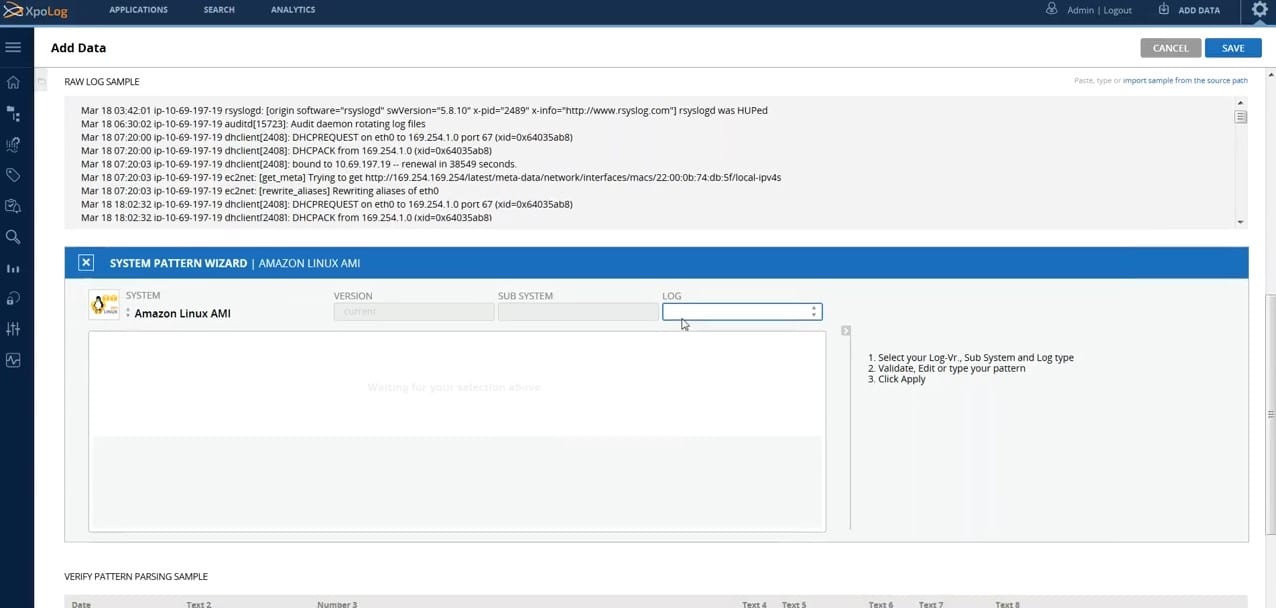This screenshot has height=608, width=1276.
Task: Expand the hamburger sidebar menu
Action: coord(13,48)
